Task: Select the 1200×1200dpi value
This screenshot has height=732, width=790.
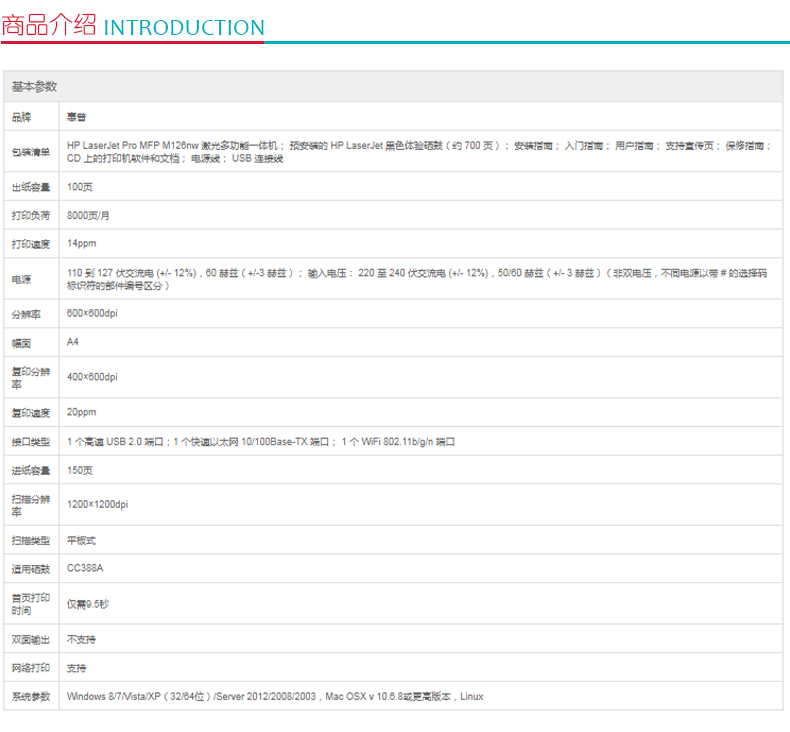Action: coord(98,504)
